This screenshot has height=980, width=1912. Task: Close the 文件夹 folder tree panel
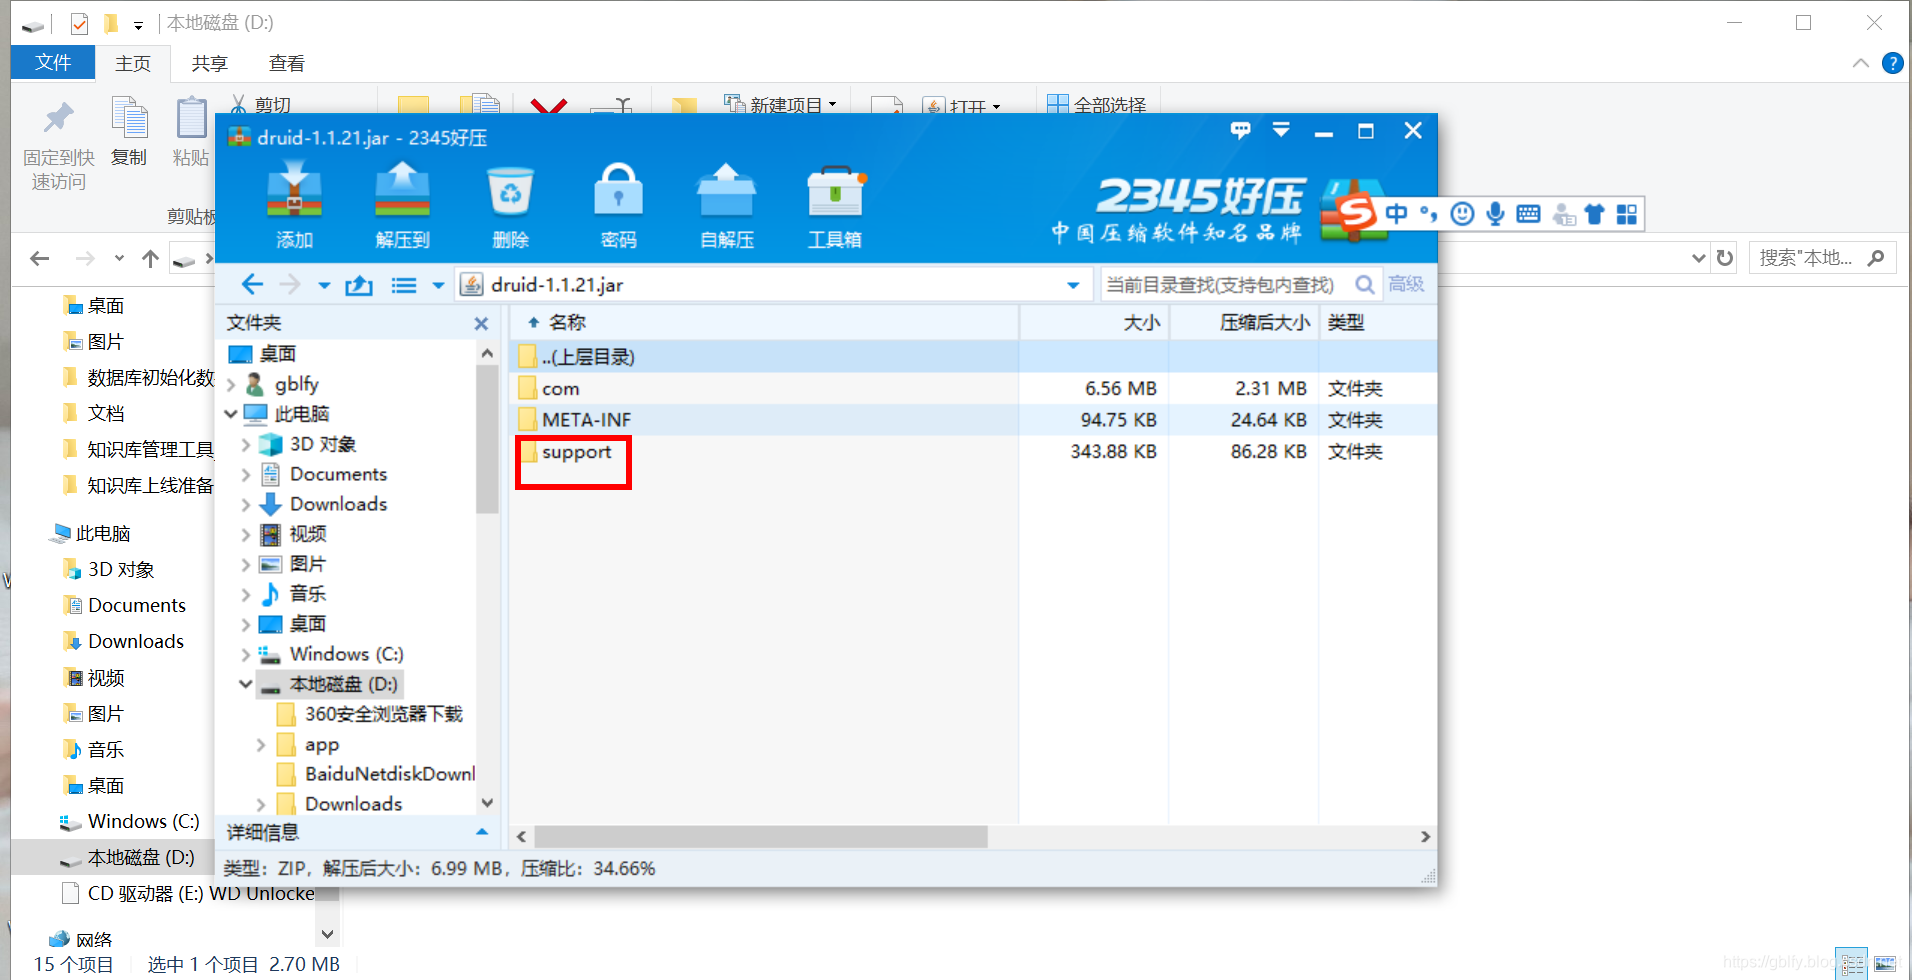[481, 323]
